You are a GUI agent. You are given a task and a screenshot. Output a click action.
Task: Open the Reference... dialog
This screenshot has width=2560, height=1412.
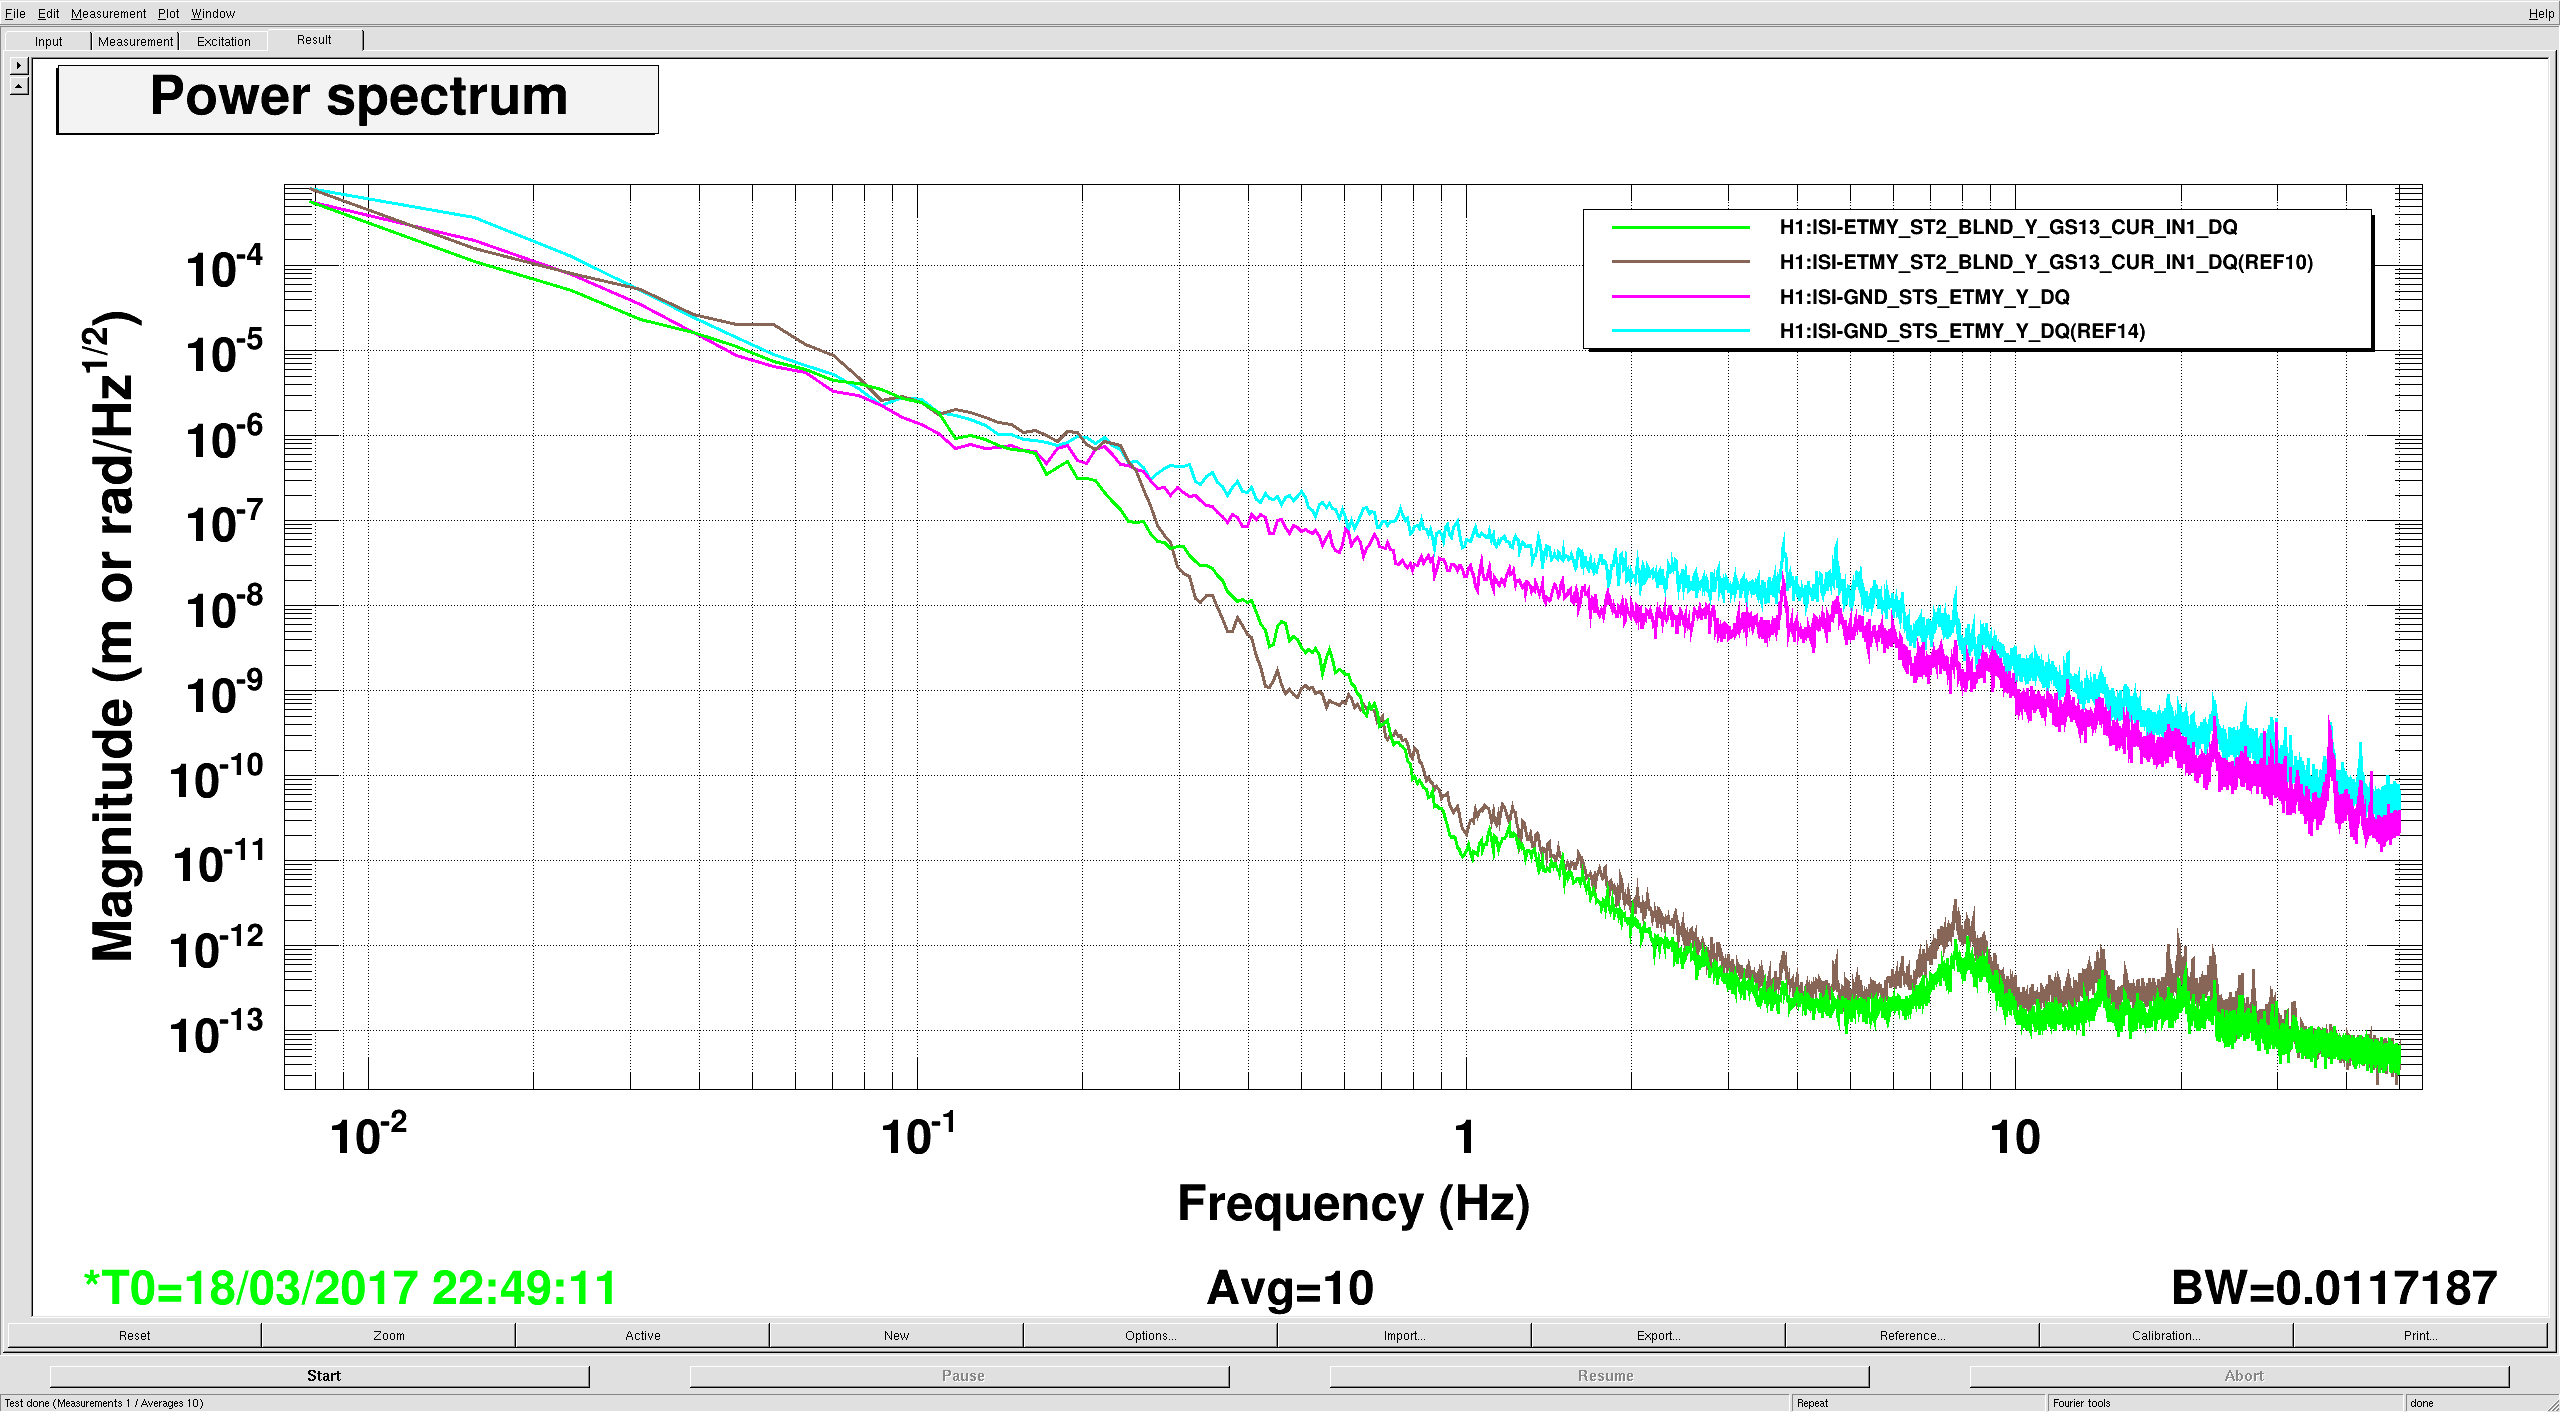point(1912,1335)
